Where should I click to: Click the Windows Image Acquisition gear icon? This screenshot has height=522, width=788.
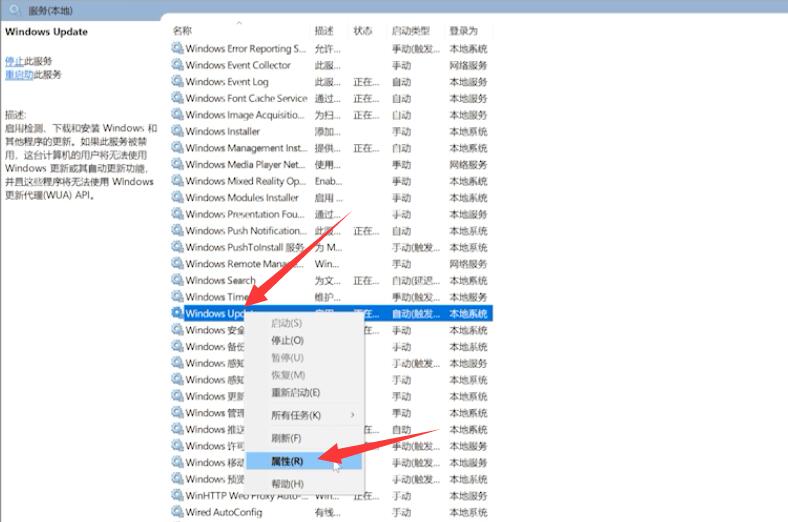point(177,115)
